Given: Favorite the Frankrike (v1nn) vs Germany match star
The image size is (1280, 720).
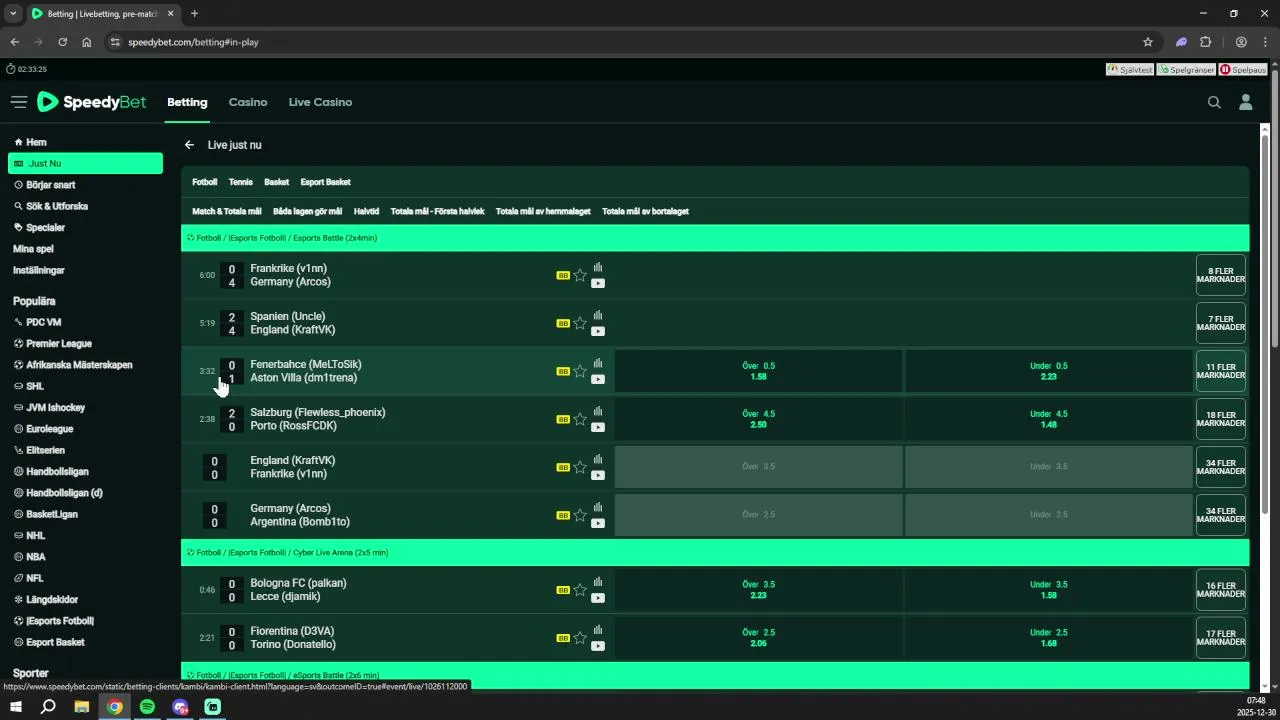Looking at the screenshot, I should 580,275.
